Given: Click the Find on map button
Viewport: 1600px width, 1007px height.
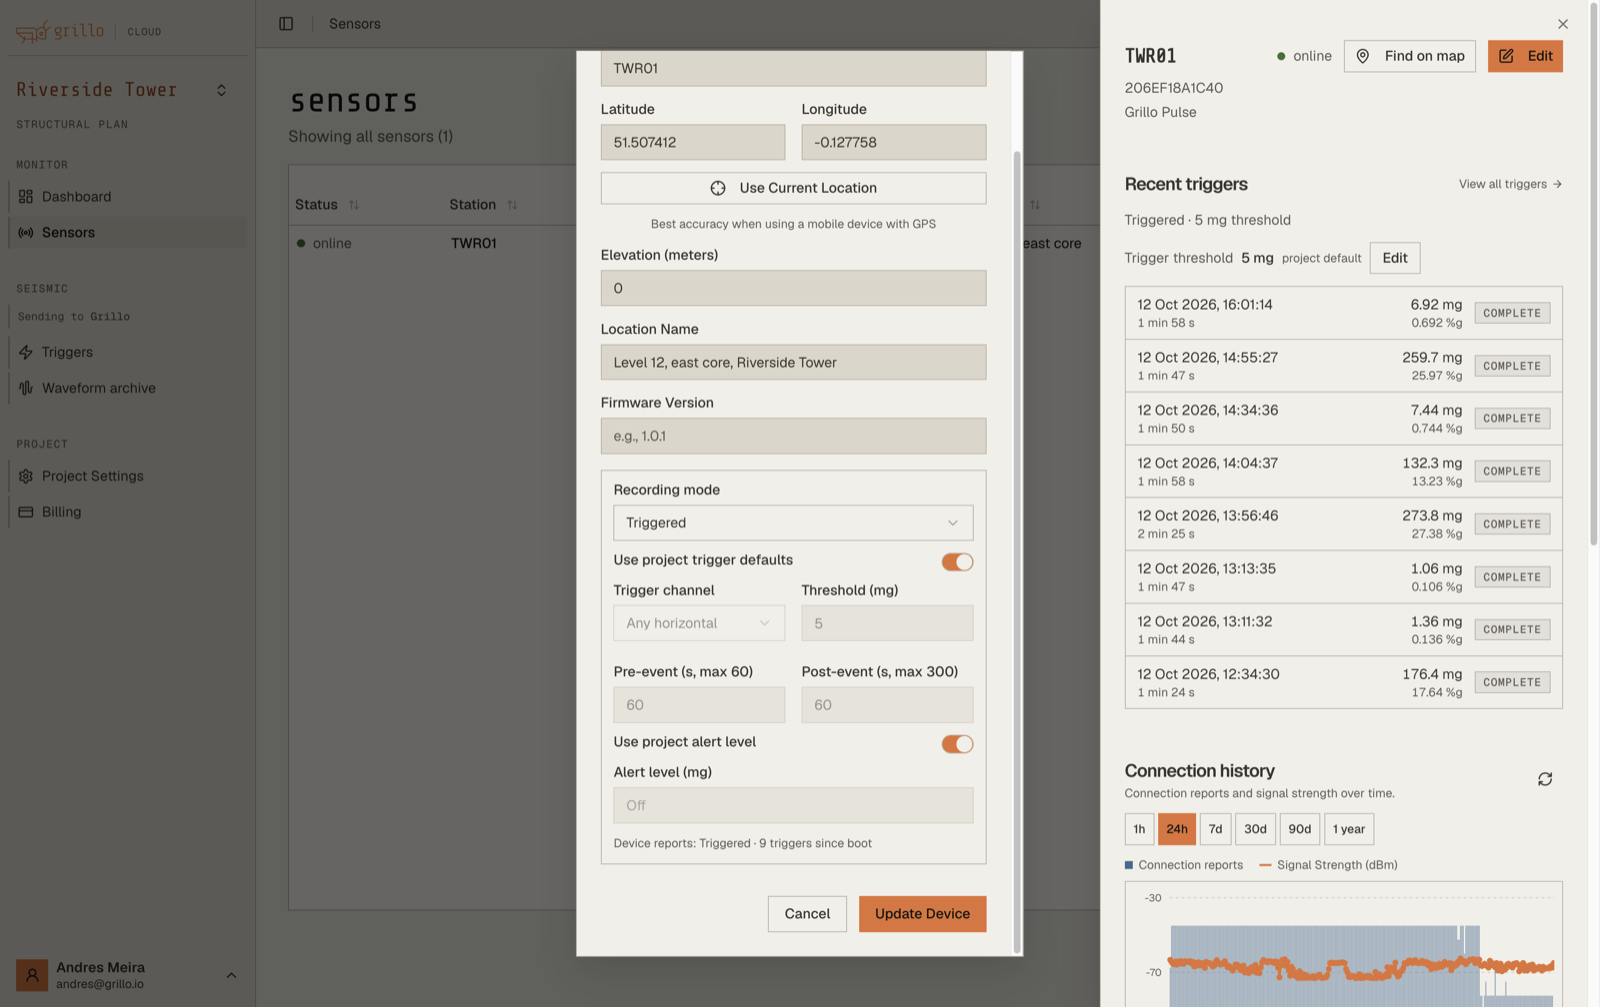Looking at the screenshot, I should [x=1410, y=56].
